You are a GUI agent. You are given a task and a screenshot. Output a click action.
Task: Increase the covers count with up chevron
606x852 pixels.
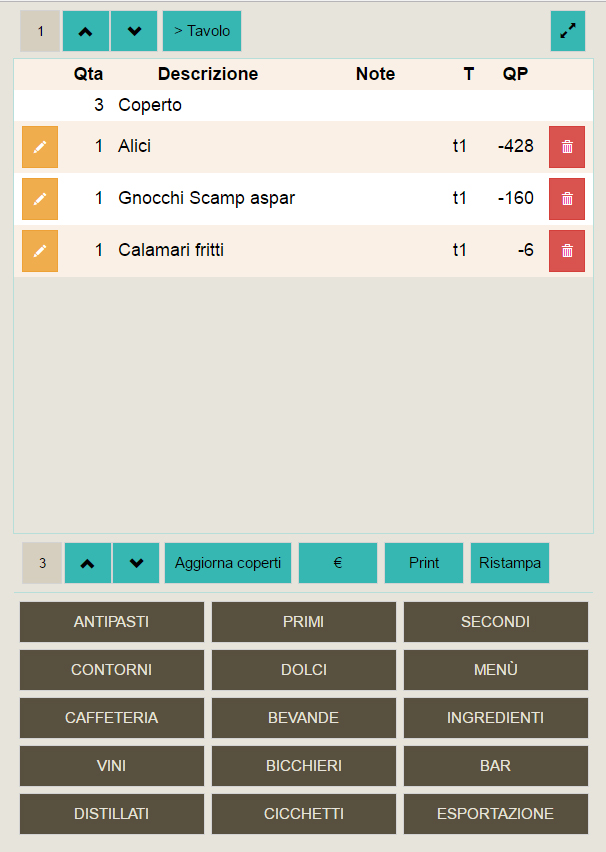pyautogui.click(x=88, y=563)
